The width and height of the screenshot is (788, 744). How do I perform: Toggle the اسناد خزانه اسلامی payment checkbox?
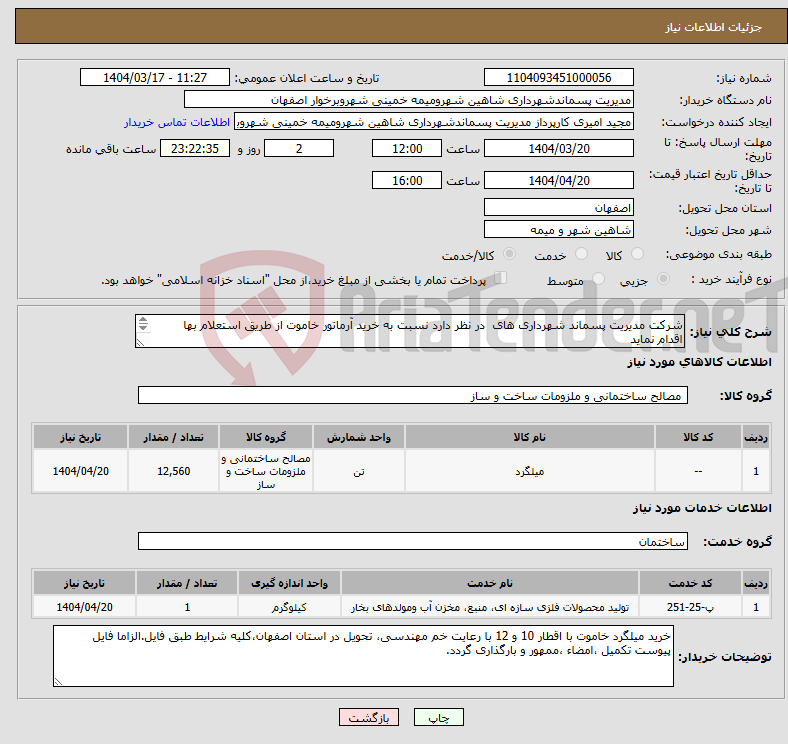501,277
